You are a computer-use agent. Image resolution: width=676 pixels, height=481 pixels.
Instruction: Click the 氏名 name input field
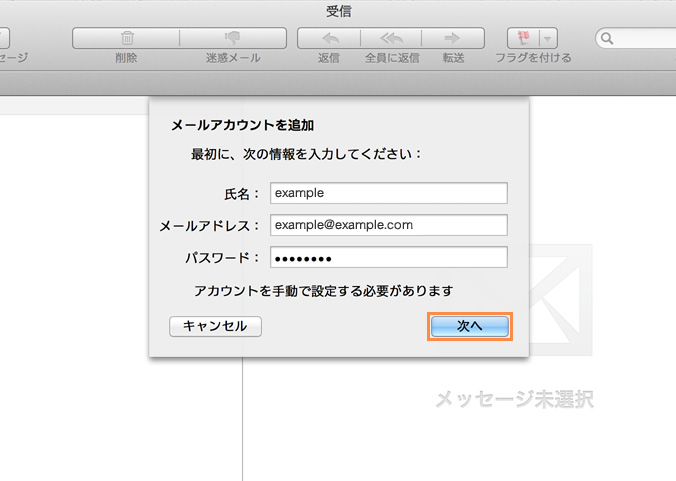[x=388, y=193]
